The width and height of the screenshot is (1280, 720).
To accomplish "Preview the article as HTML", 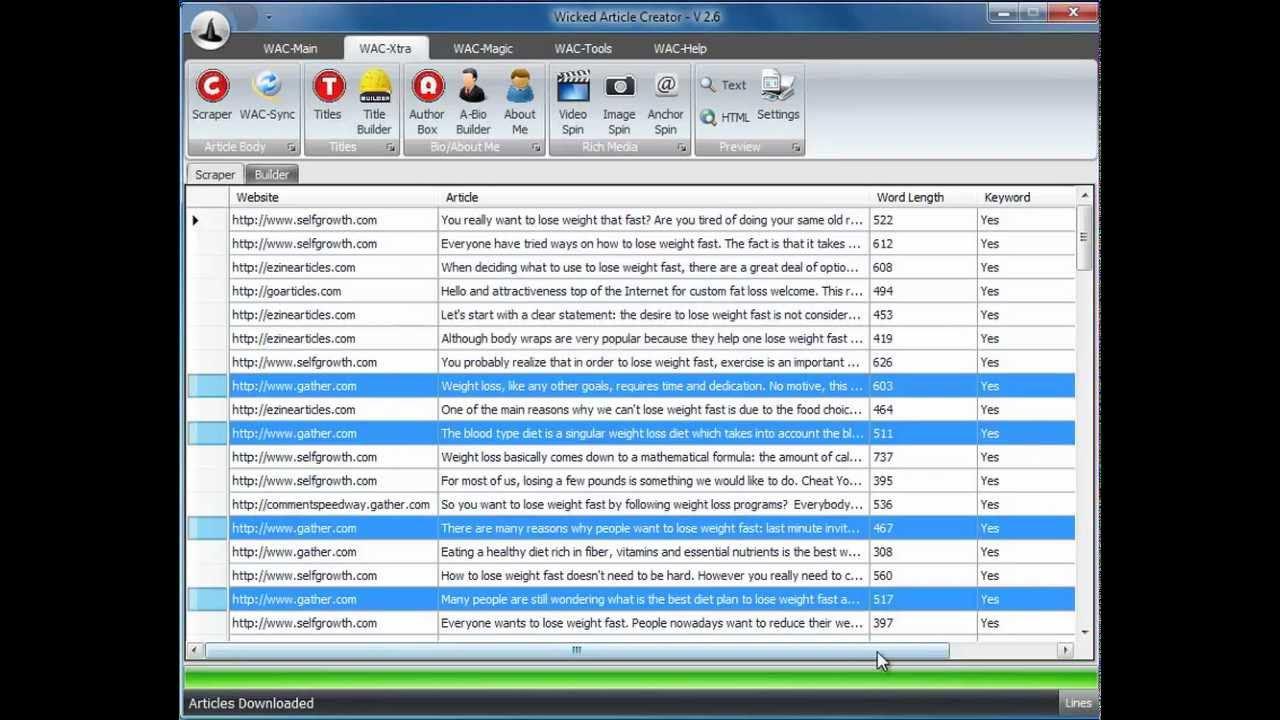I will [725, 117].
